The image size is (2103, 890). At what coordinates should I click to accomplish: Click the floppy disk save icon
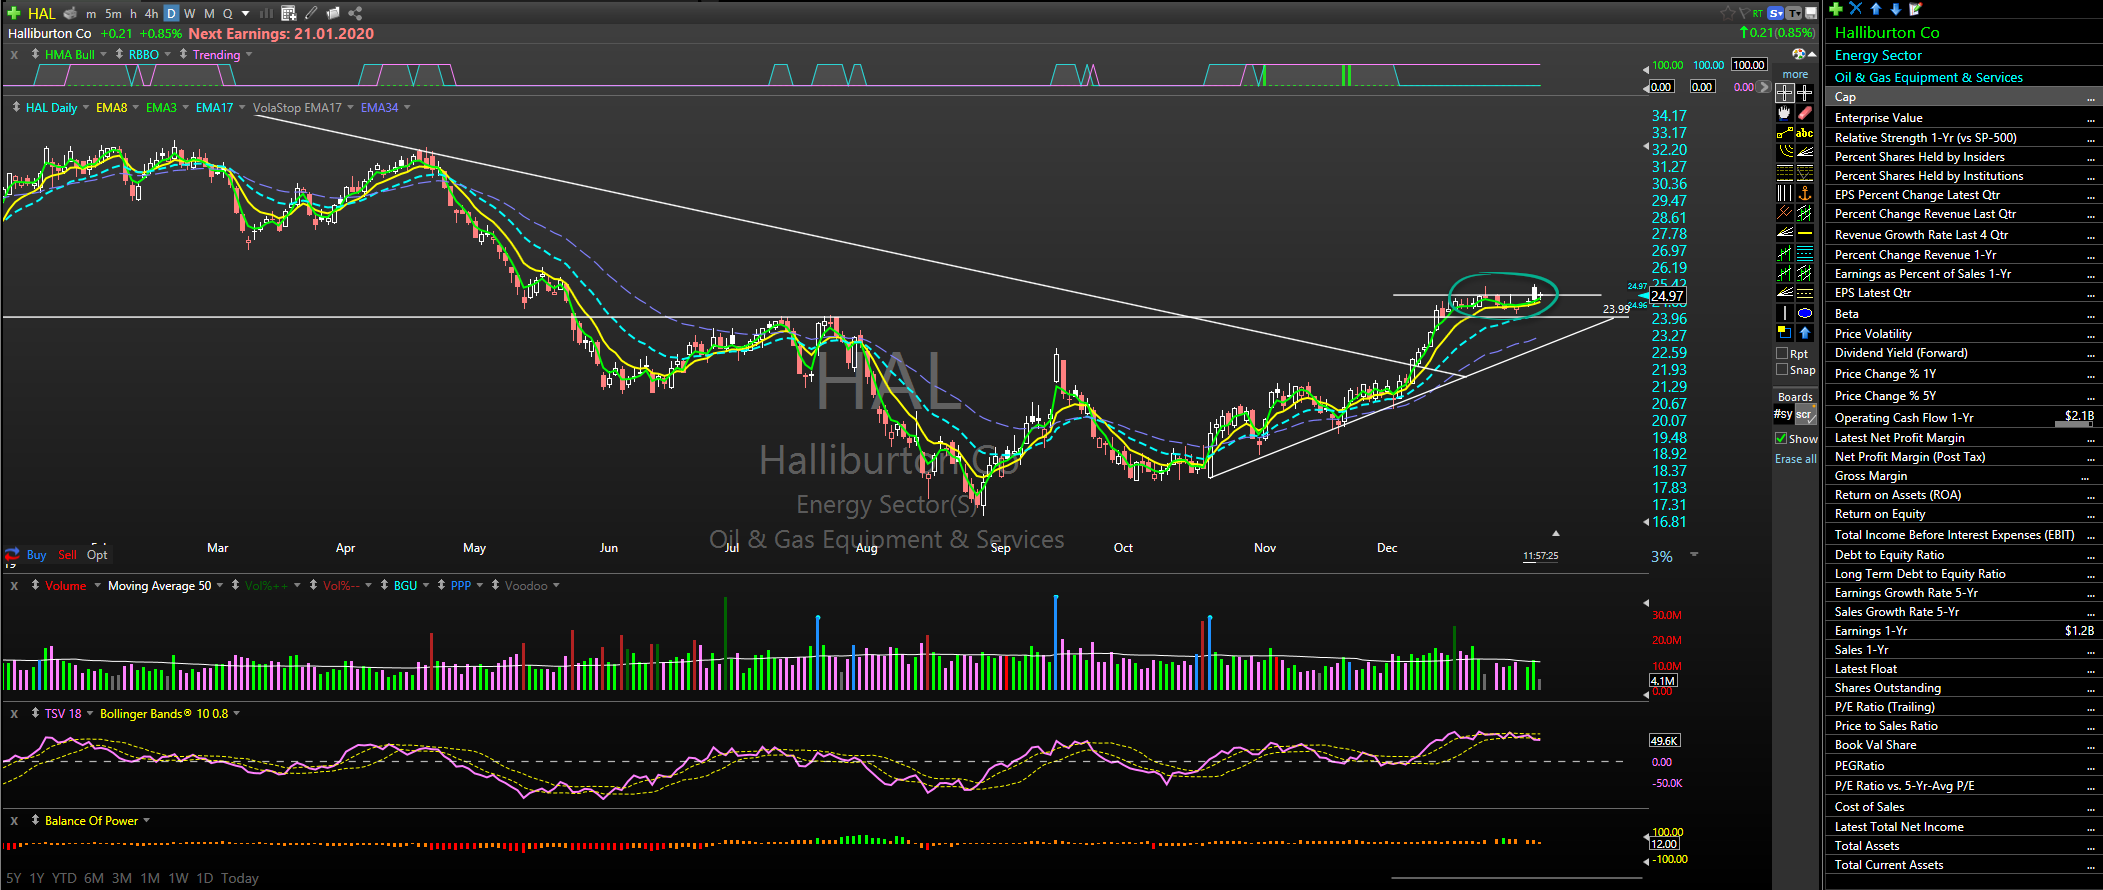(x=1811, y=13)
